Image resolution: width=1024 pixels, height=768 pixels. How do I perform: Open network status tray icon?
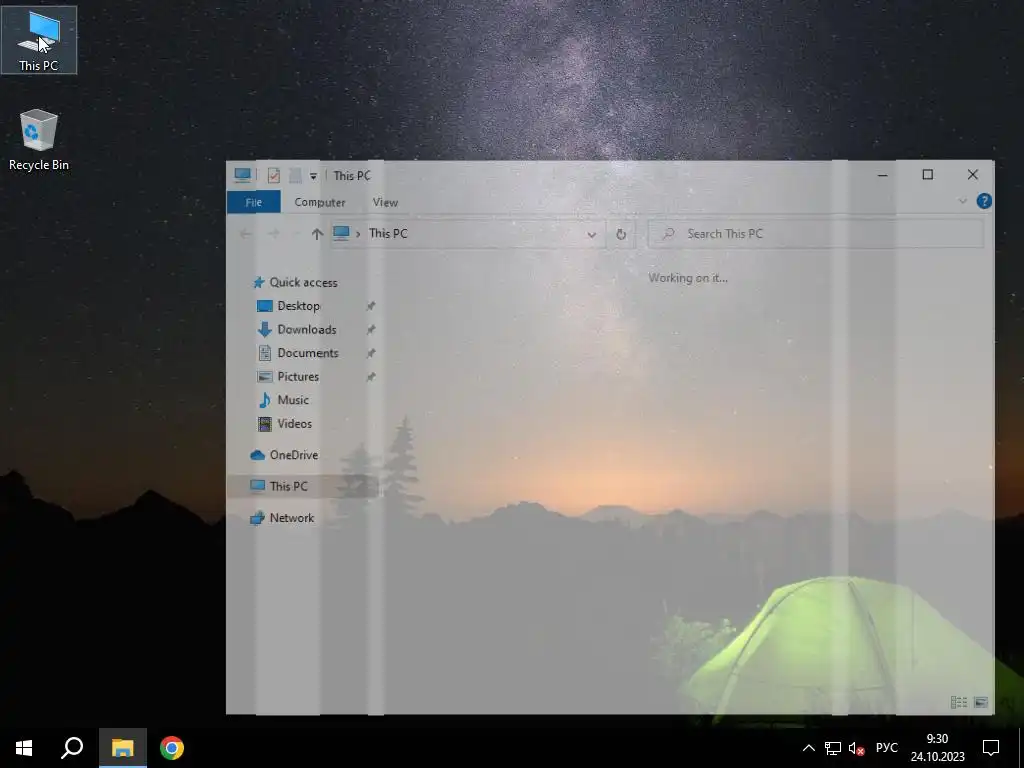click(x=833, y=748)
